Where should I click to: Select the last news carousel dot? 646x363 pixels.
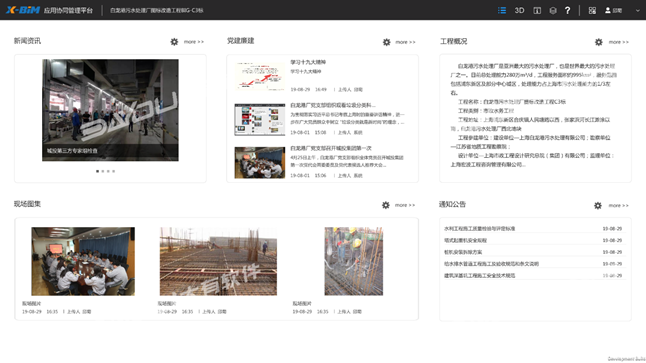click(114, 171)
